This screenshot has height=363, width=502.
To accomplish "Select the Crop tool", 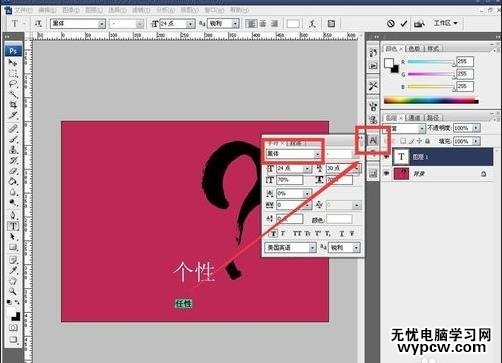I will 13,105.
